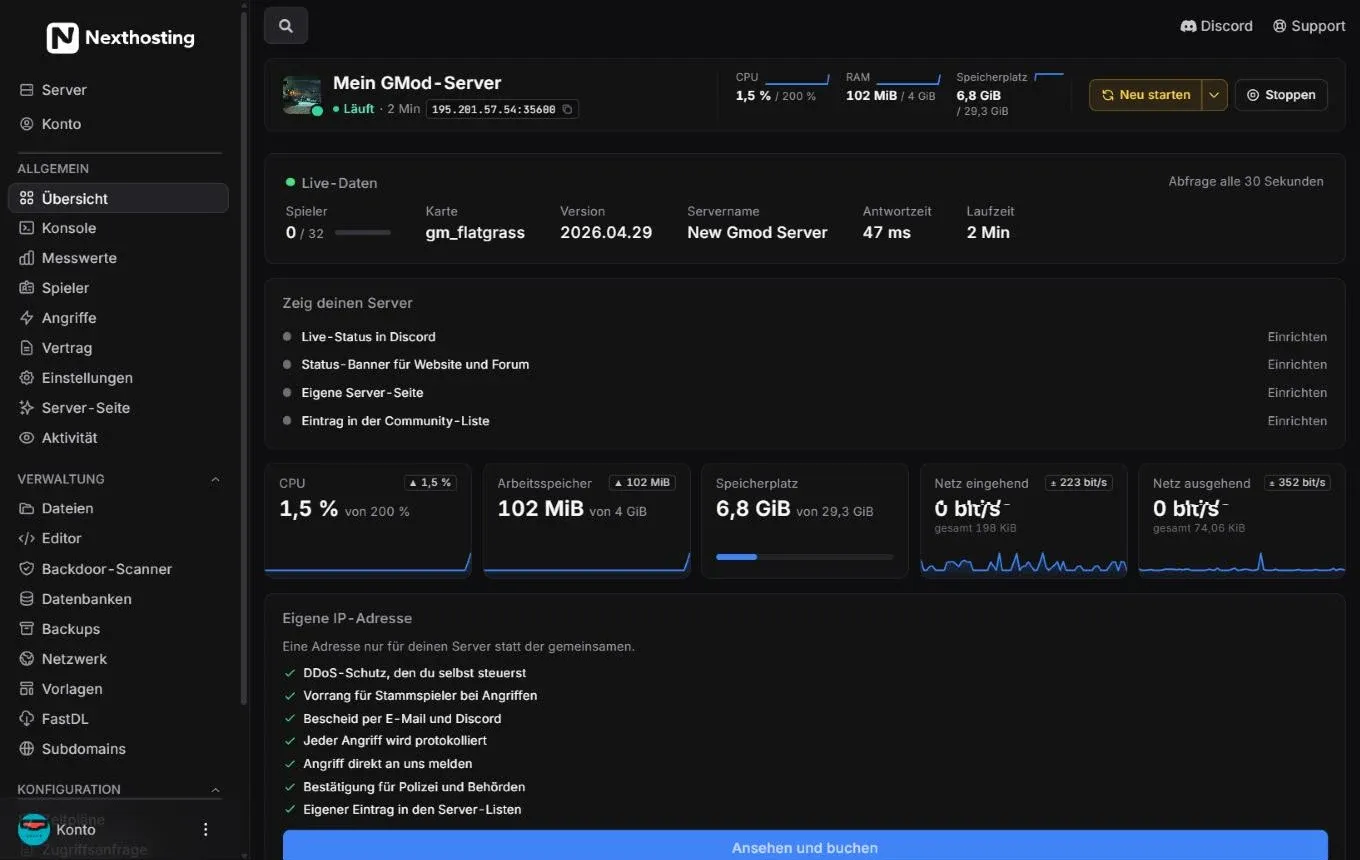Select Übersicht menu item
1360x860 pixels.
click(118, 198)
